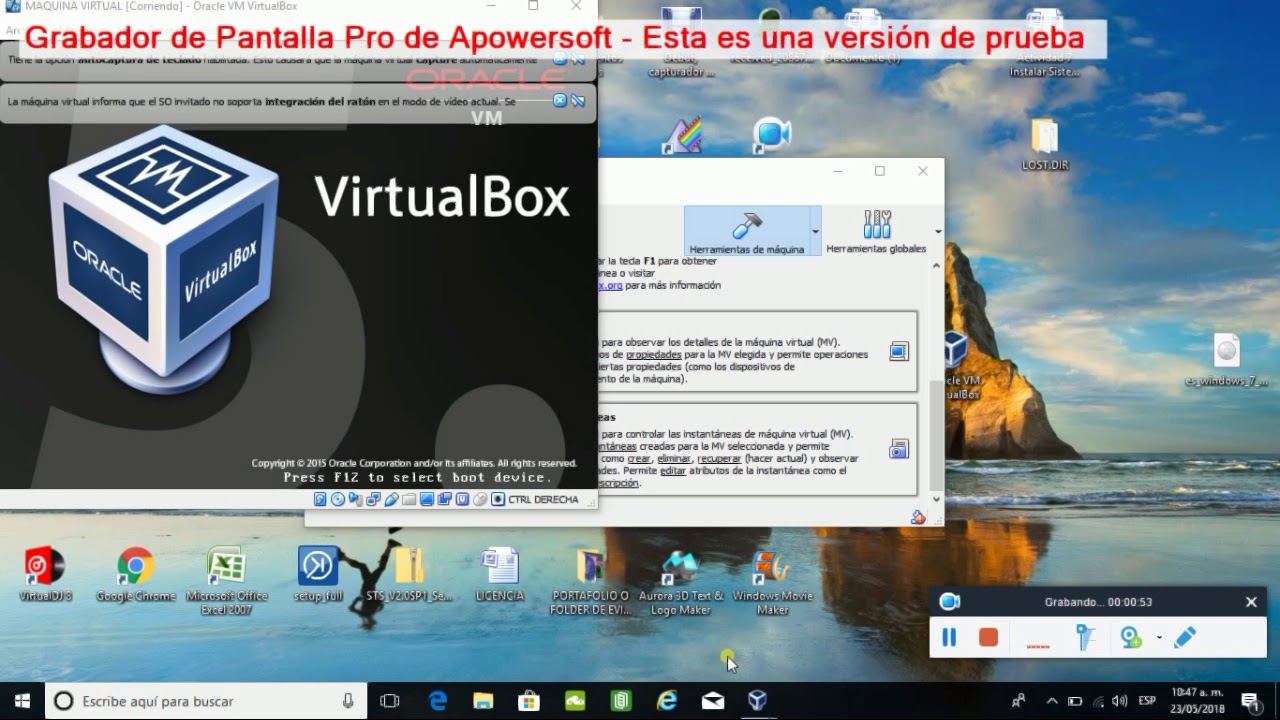Click the scroll down arrow in VirtualBox Manager
This screenshot has width=1280, height=720.
937,499
